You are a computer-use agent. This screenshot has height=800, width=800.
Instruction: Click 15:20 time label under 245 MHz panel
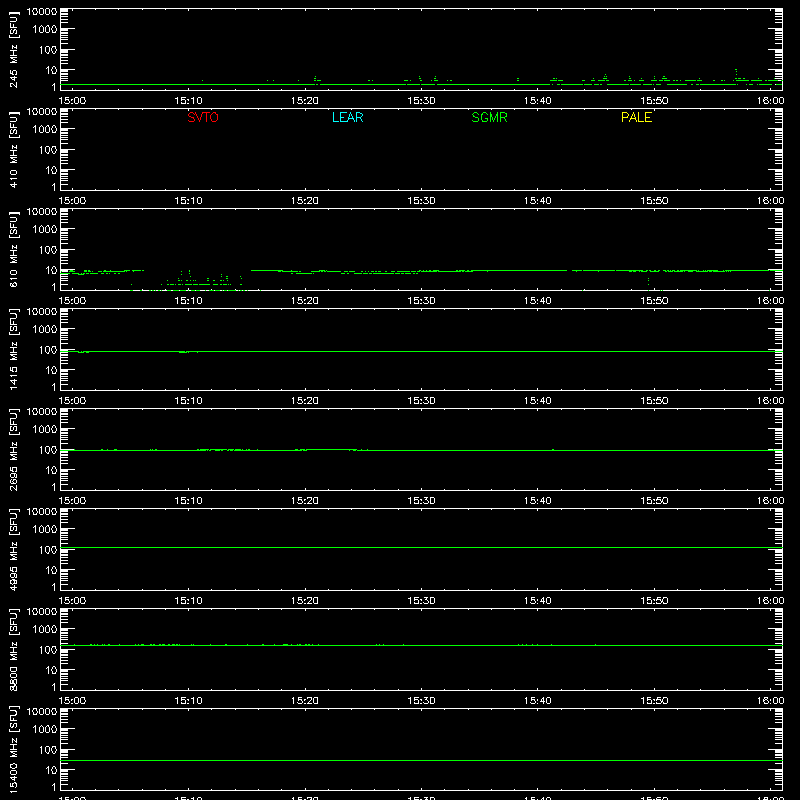coord(305,101)
